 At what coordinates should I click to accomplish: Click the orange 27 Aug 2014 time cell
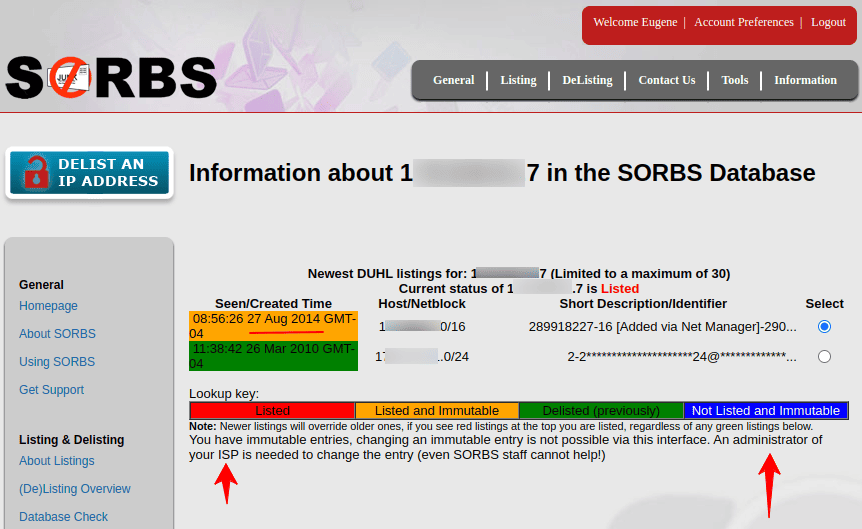point(273,326)
